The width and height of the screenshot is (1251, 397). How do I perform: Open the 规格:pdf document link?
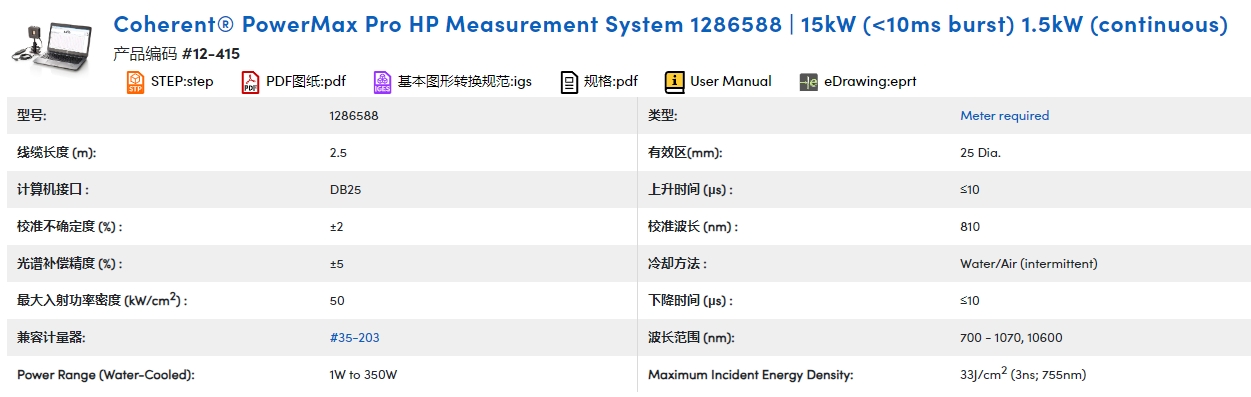click(x=611, y=82)
